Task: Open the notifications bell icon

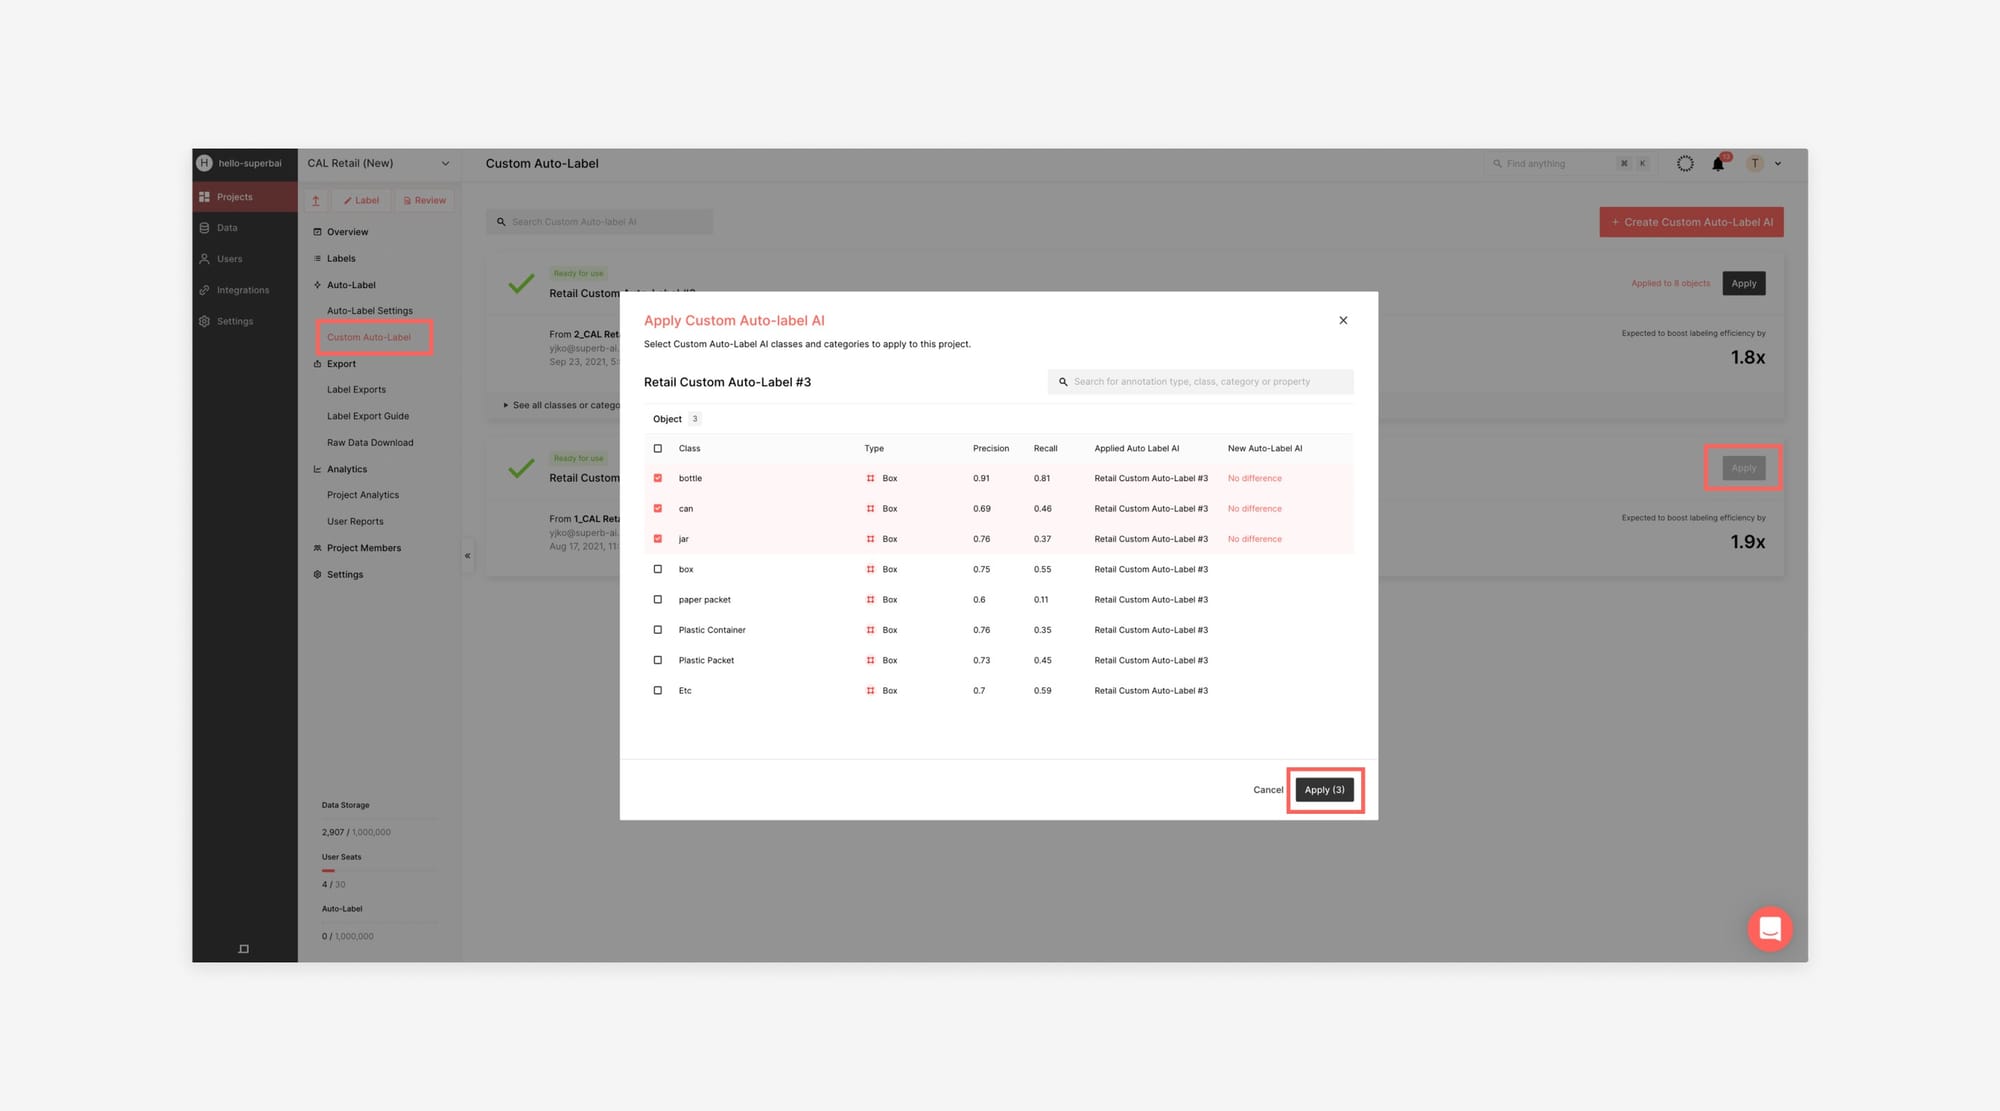Action: tap(1718, 163)
